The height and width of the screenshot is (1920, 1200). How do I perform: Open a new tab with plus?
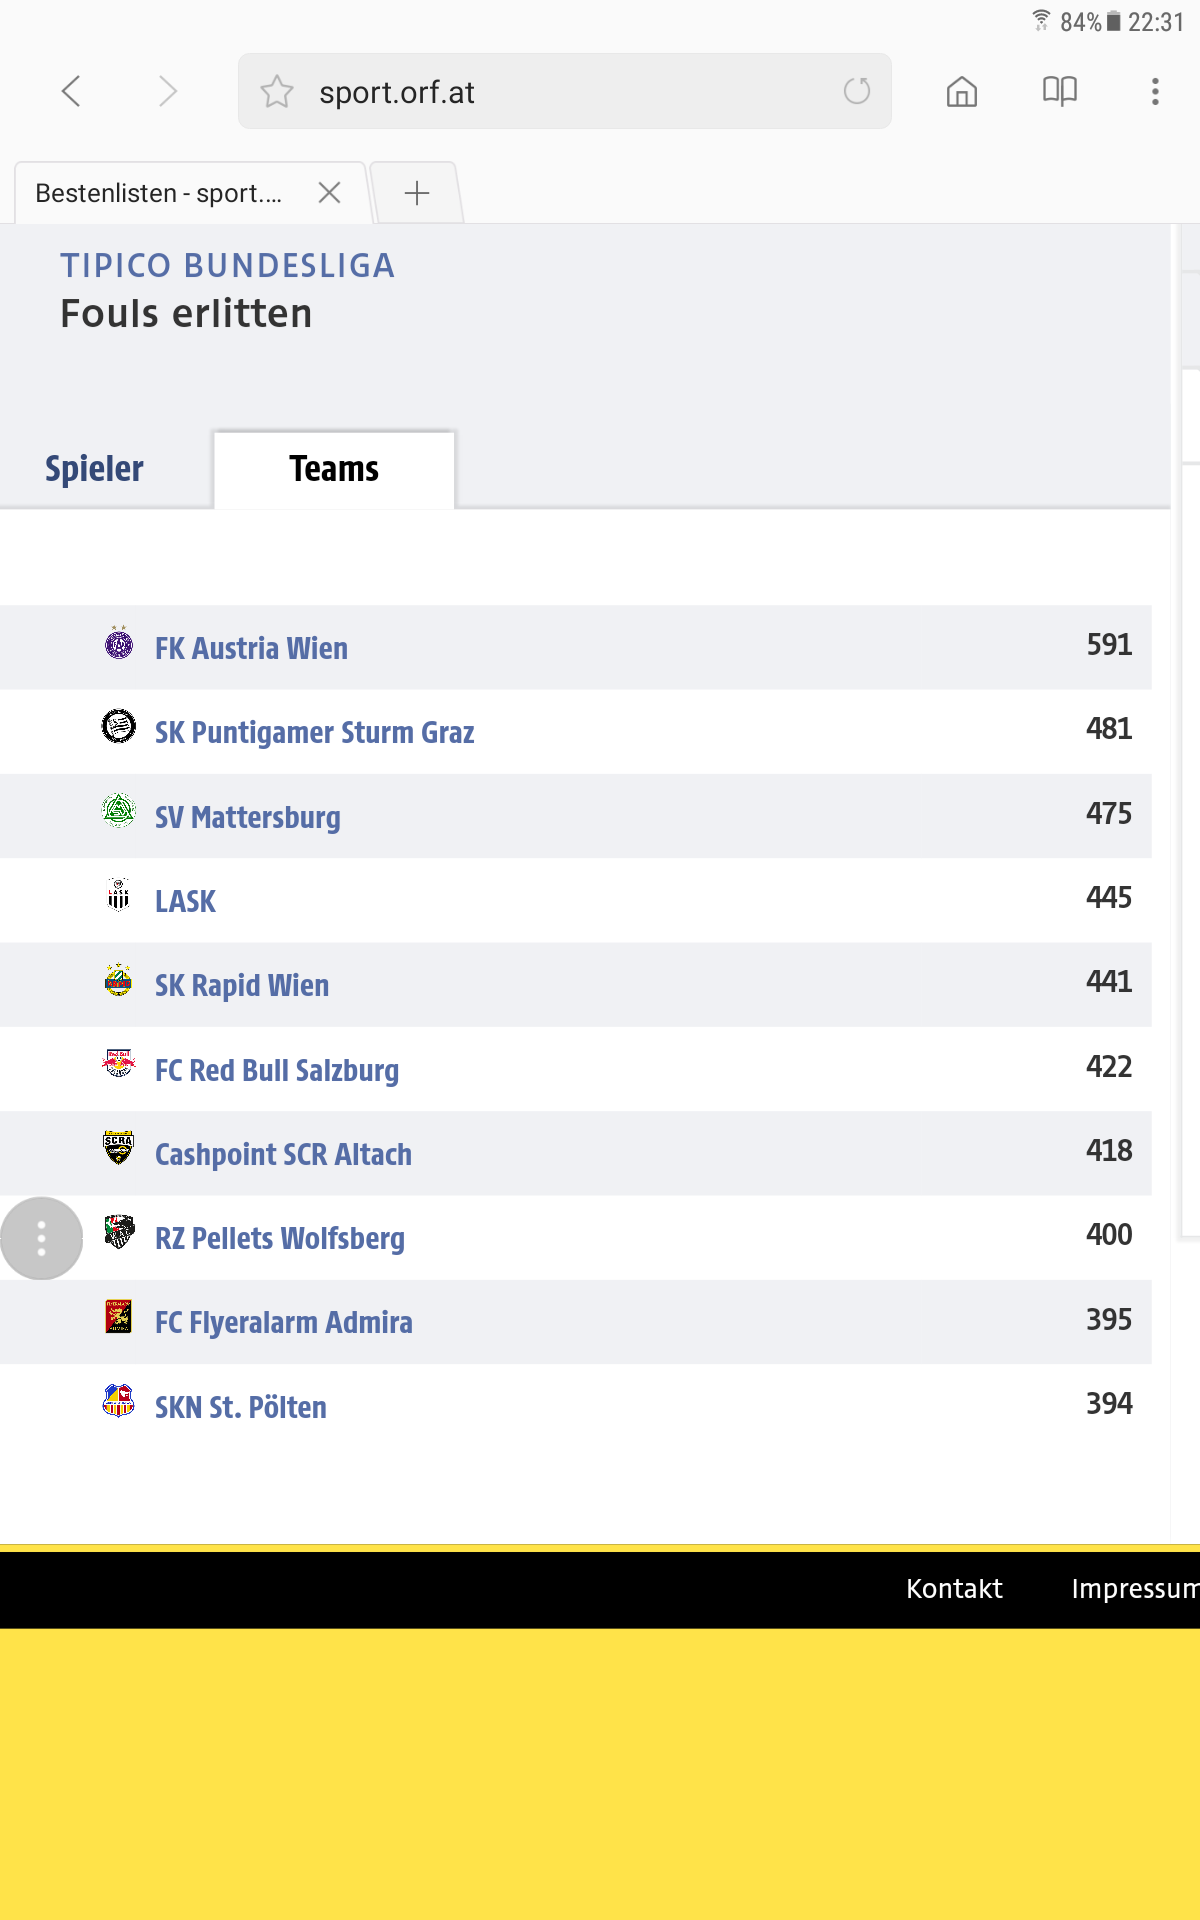tap(417, 193)
